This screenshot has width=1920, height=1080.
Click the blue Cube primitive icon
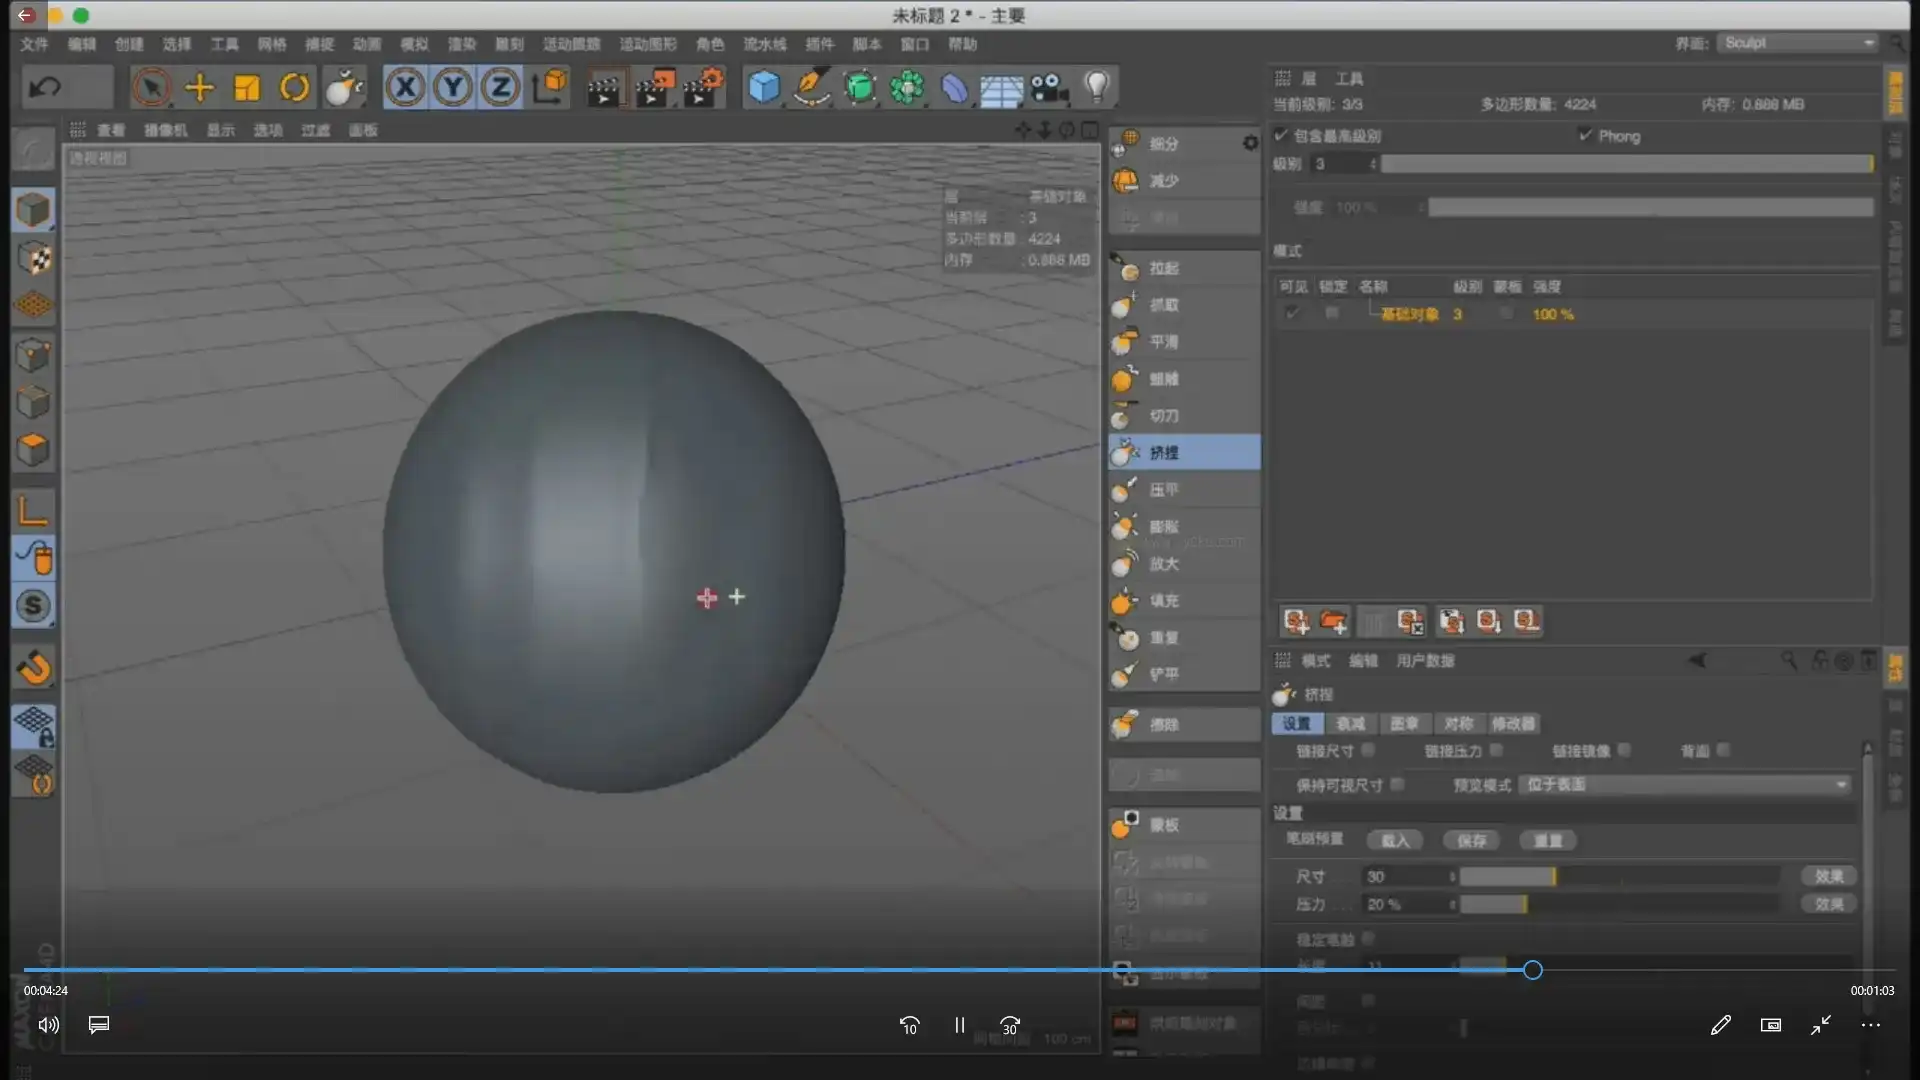coord(764,88)
